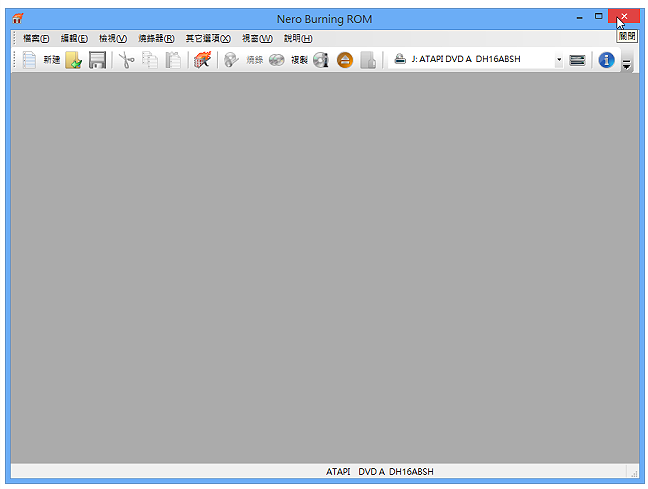Click the 燒錄 burn label
Viewport: 648px width, 489px height.
[255, 60]
